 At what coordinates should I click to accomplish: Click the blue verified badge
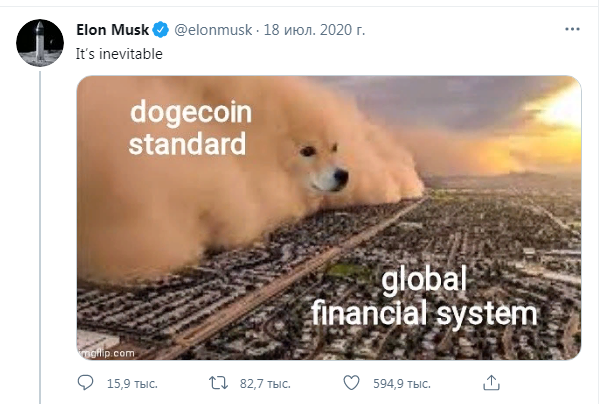pyautogui.click(x=161, y=30)
